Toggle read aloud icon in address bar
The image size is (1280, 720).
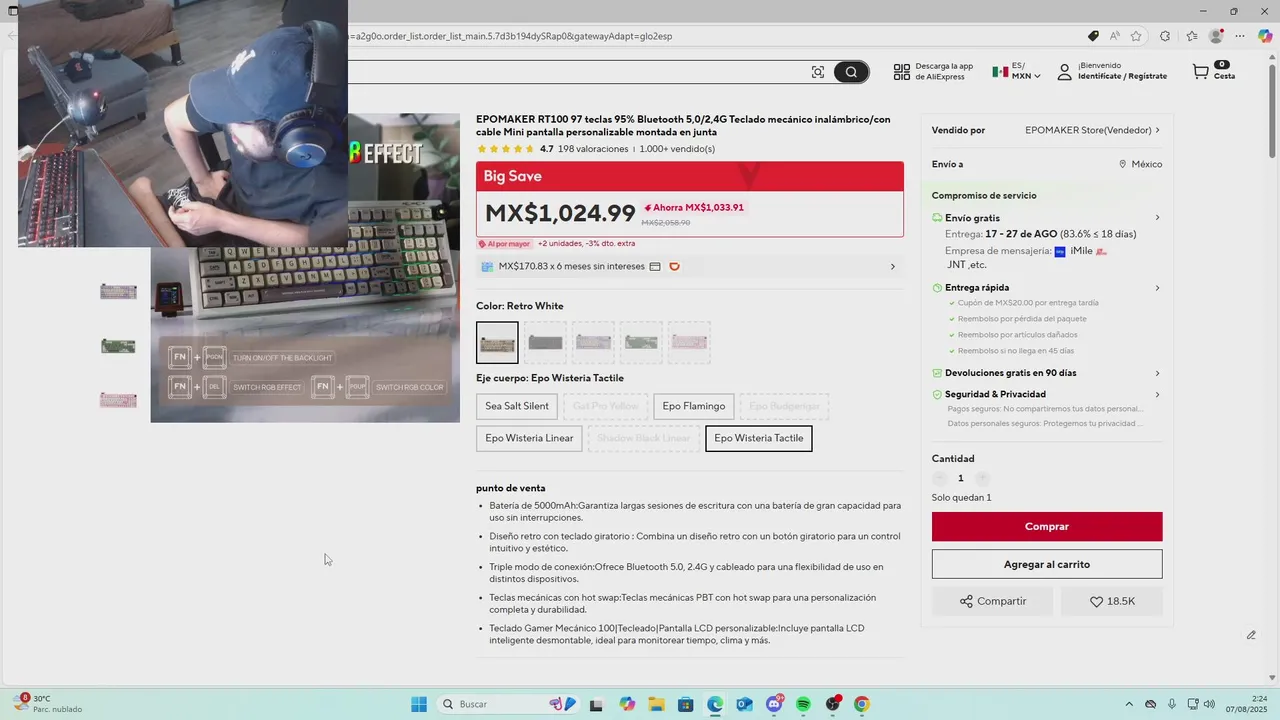tap(1115, 36)
